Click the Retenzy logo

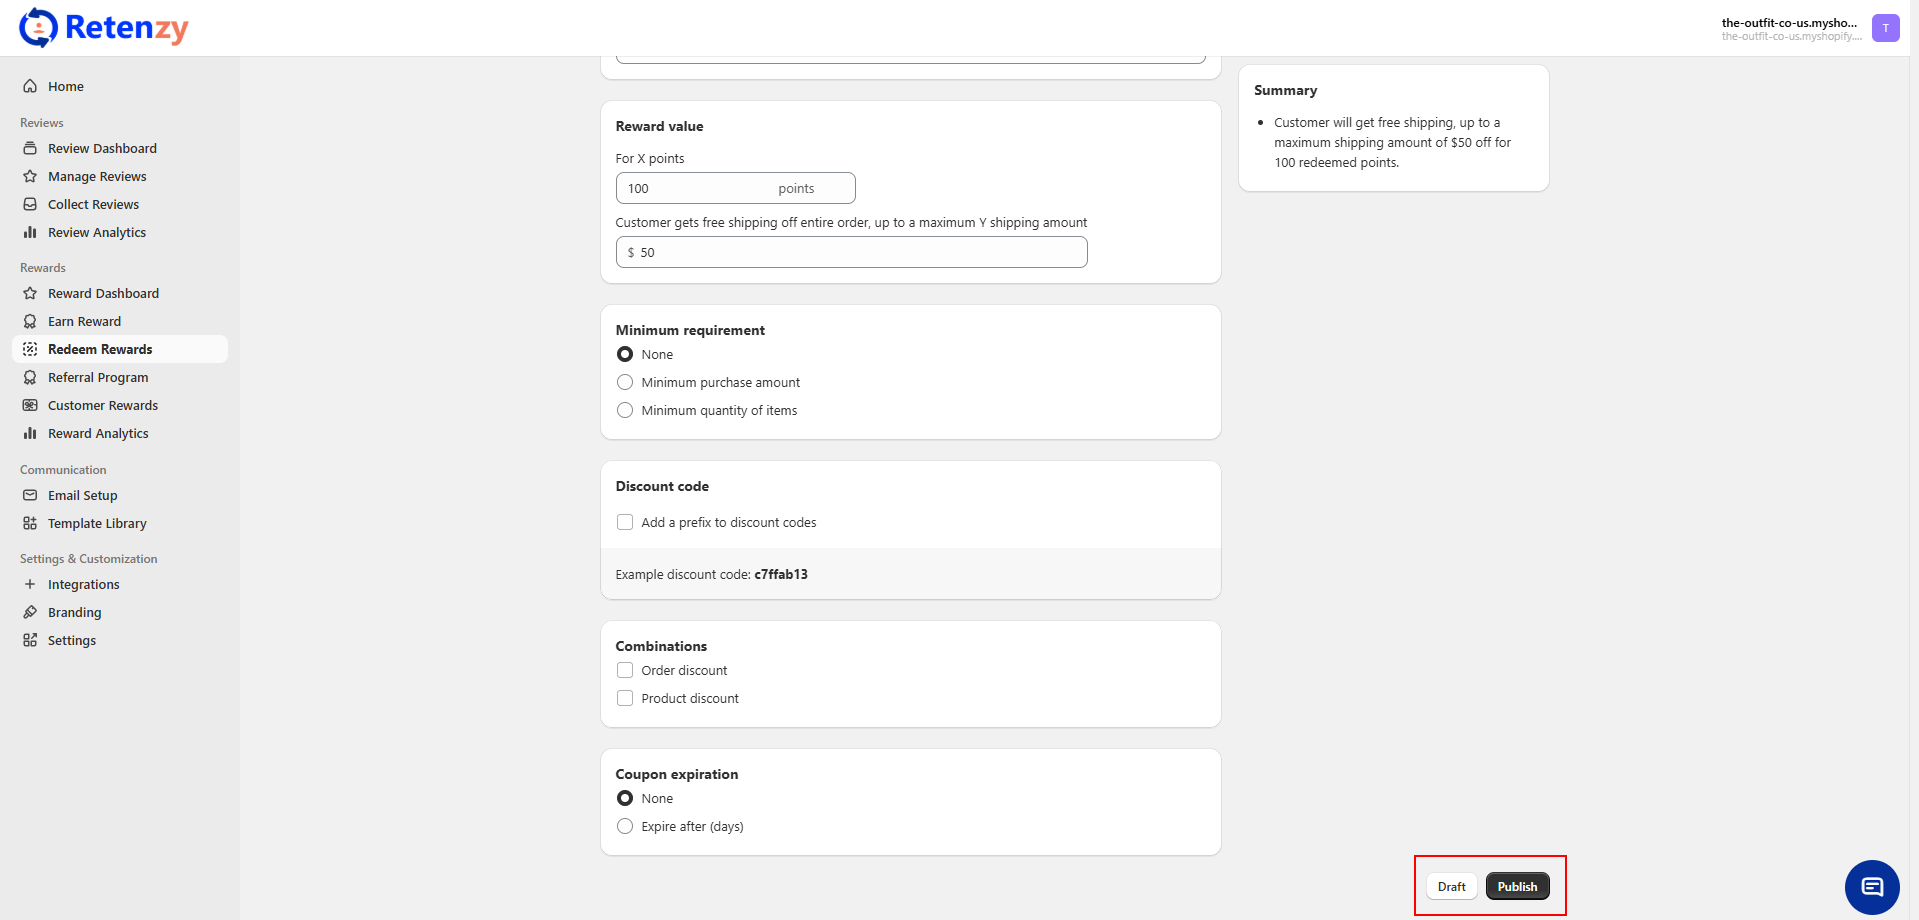pyautogui.click(x=104, y=28)
